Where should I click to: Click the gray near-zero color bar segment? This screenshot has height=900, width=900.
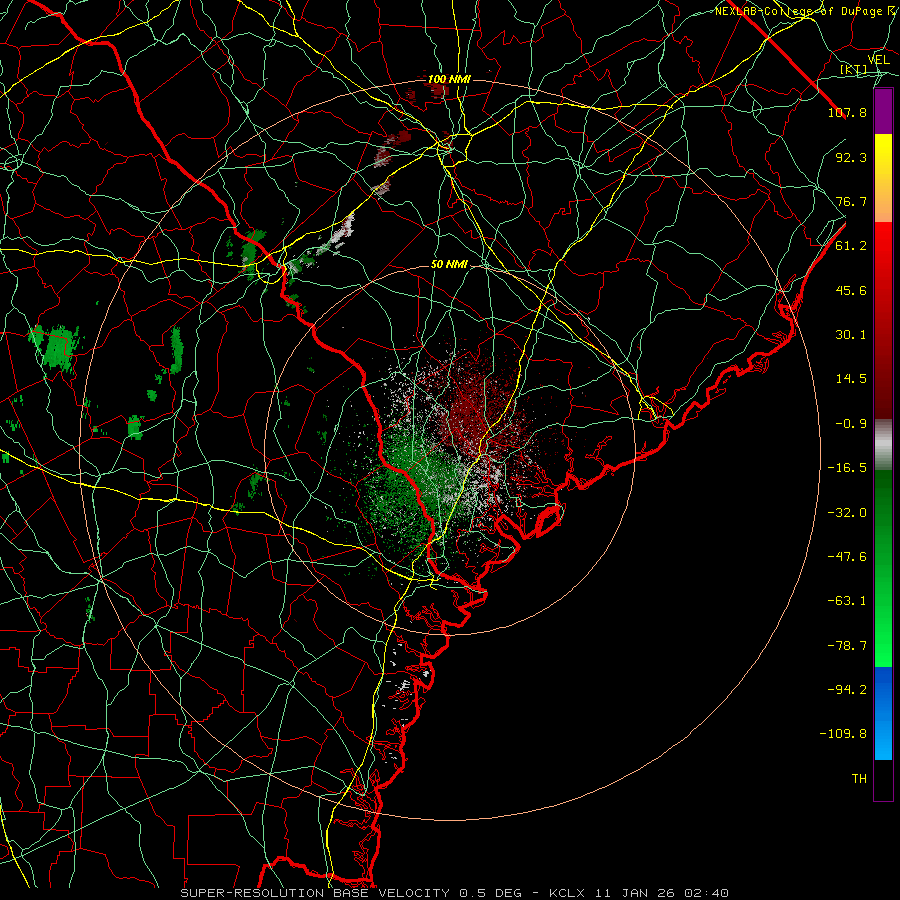(x=883, y=445)
